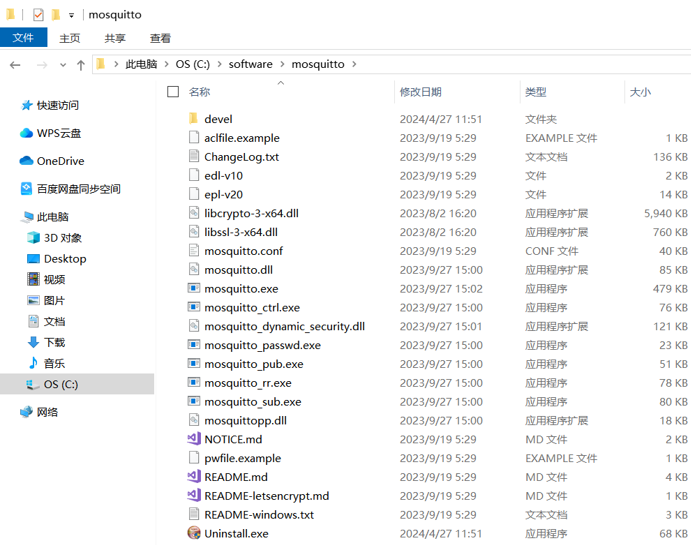
Task: Expand the chevron after 此电脑 in address bar
Action: click(x=166, y=64)
